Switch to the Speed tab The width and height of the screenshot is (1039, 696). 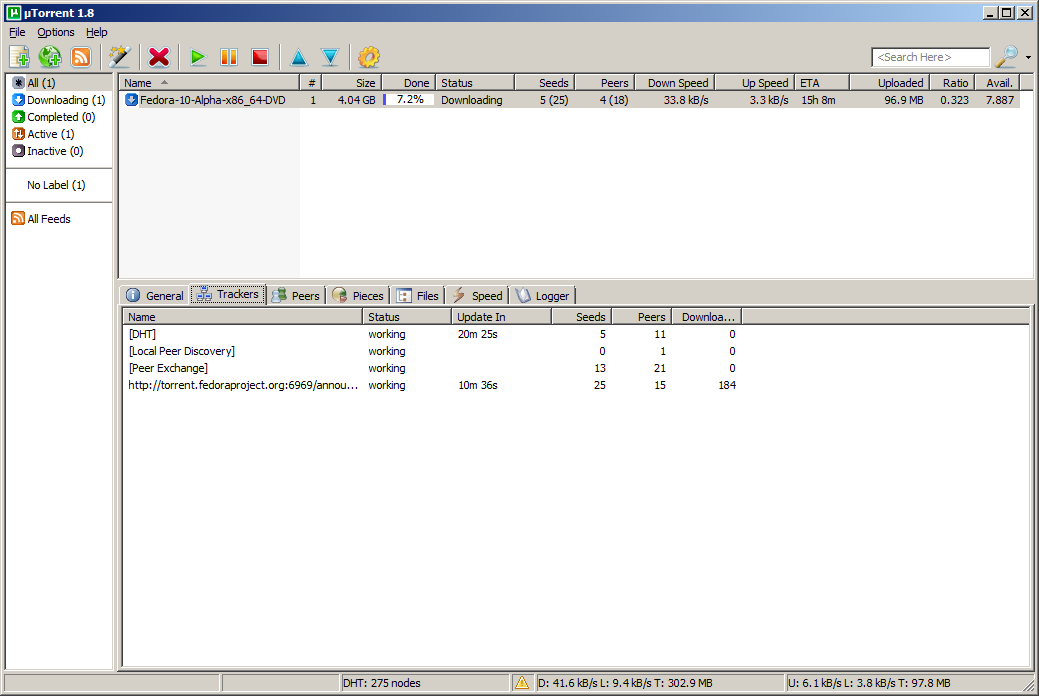[477, 296]
